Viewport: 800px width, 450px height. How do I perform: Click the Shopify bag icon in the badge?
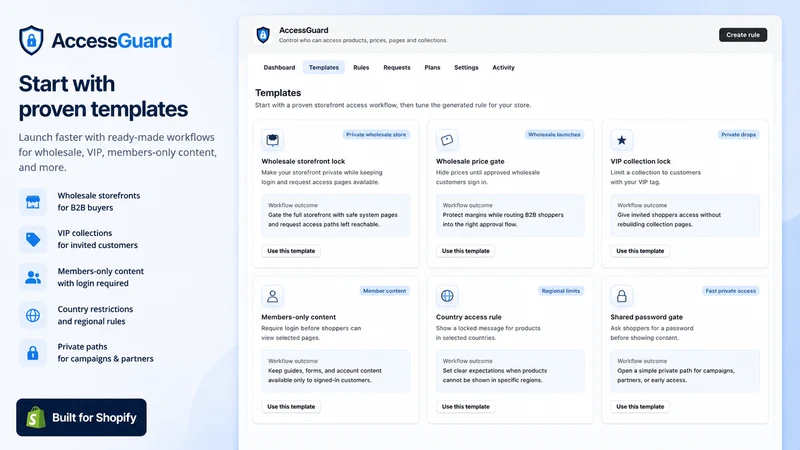click(36, 417)
